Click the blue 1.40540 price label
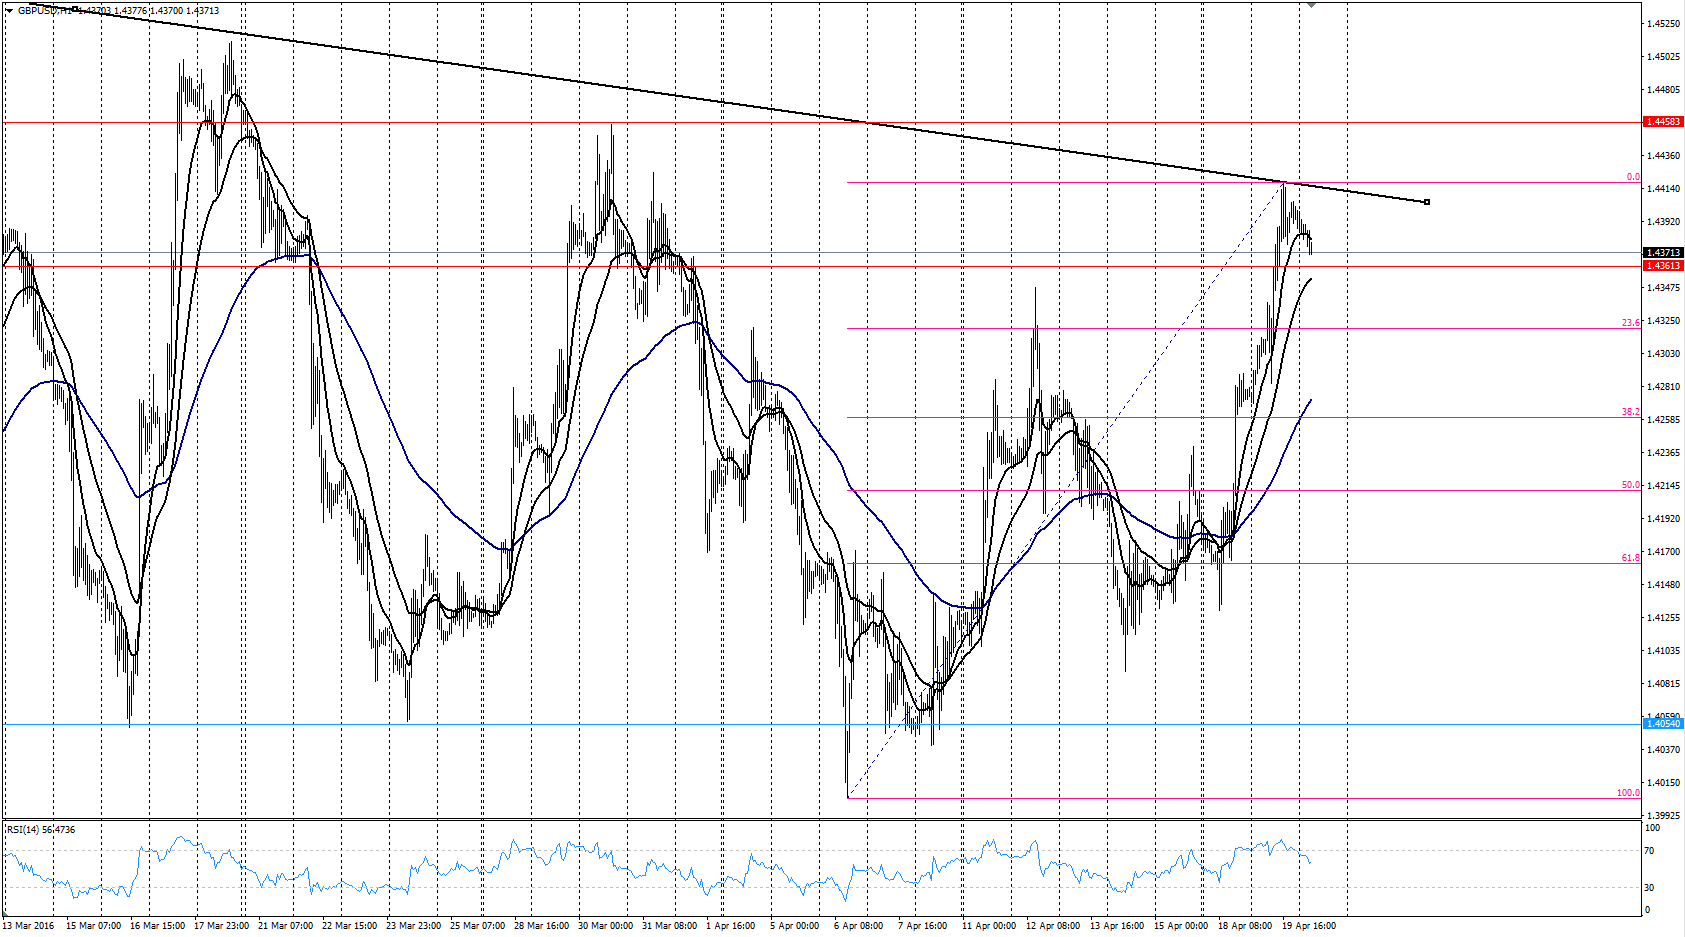This screenshot has width=1685, height=937. [x=1663, y=723]
